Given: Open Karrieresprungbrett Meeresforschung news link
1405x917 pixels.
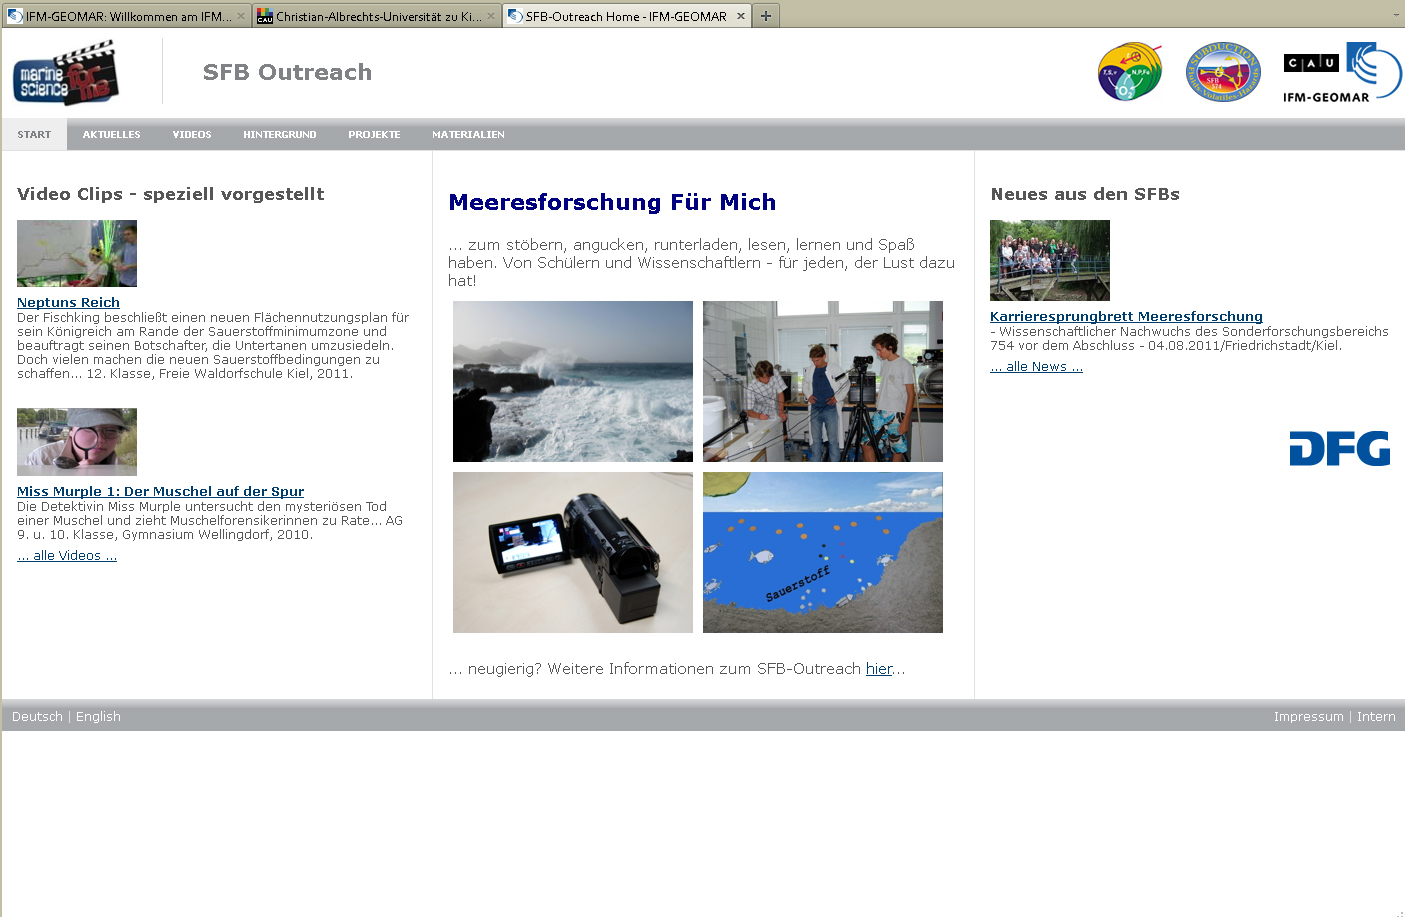Looking at the screenshot, I should tap(1126, 316).
